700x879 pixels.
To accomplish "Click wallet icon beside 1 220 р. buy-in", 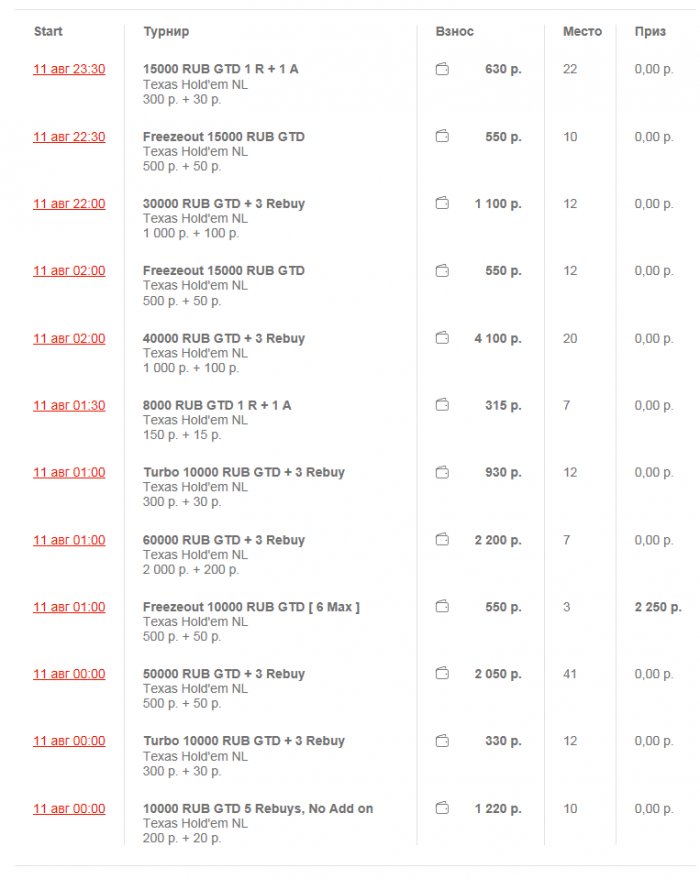I will coord(442,808).
